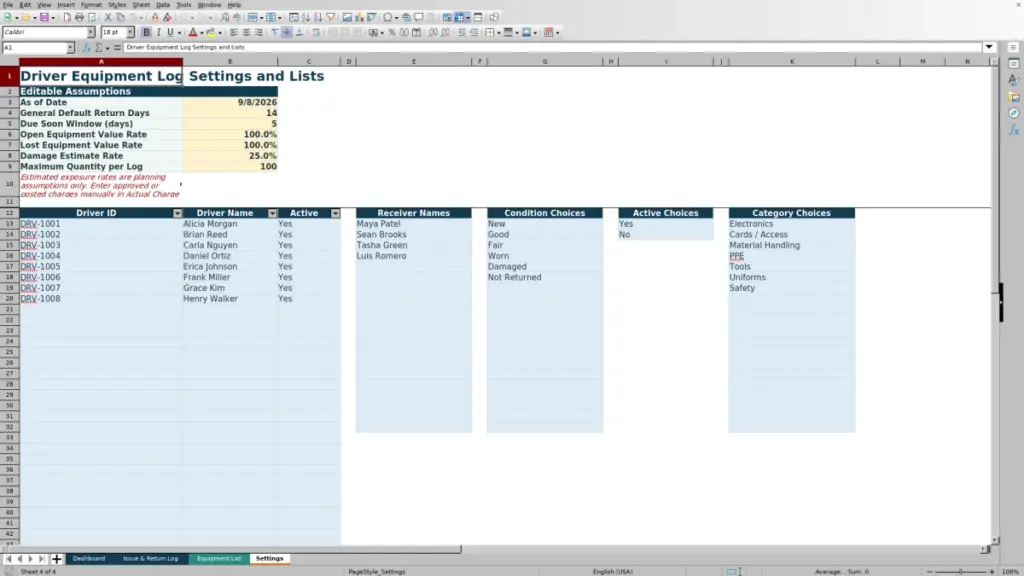Click the Insert Comment icon

(419, 18)
